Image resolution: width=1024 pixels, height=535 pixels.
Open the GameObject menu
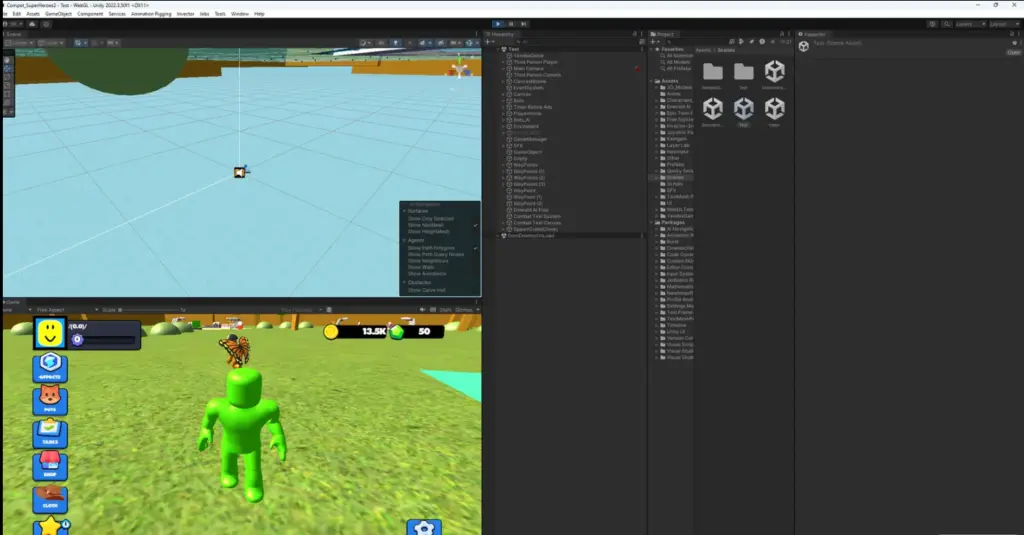58,14
